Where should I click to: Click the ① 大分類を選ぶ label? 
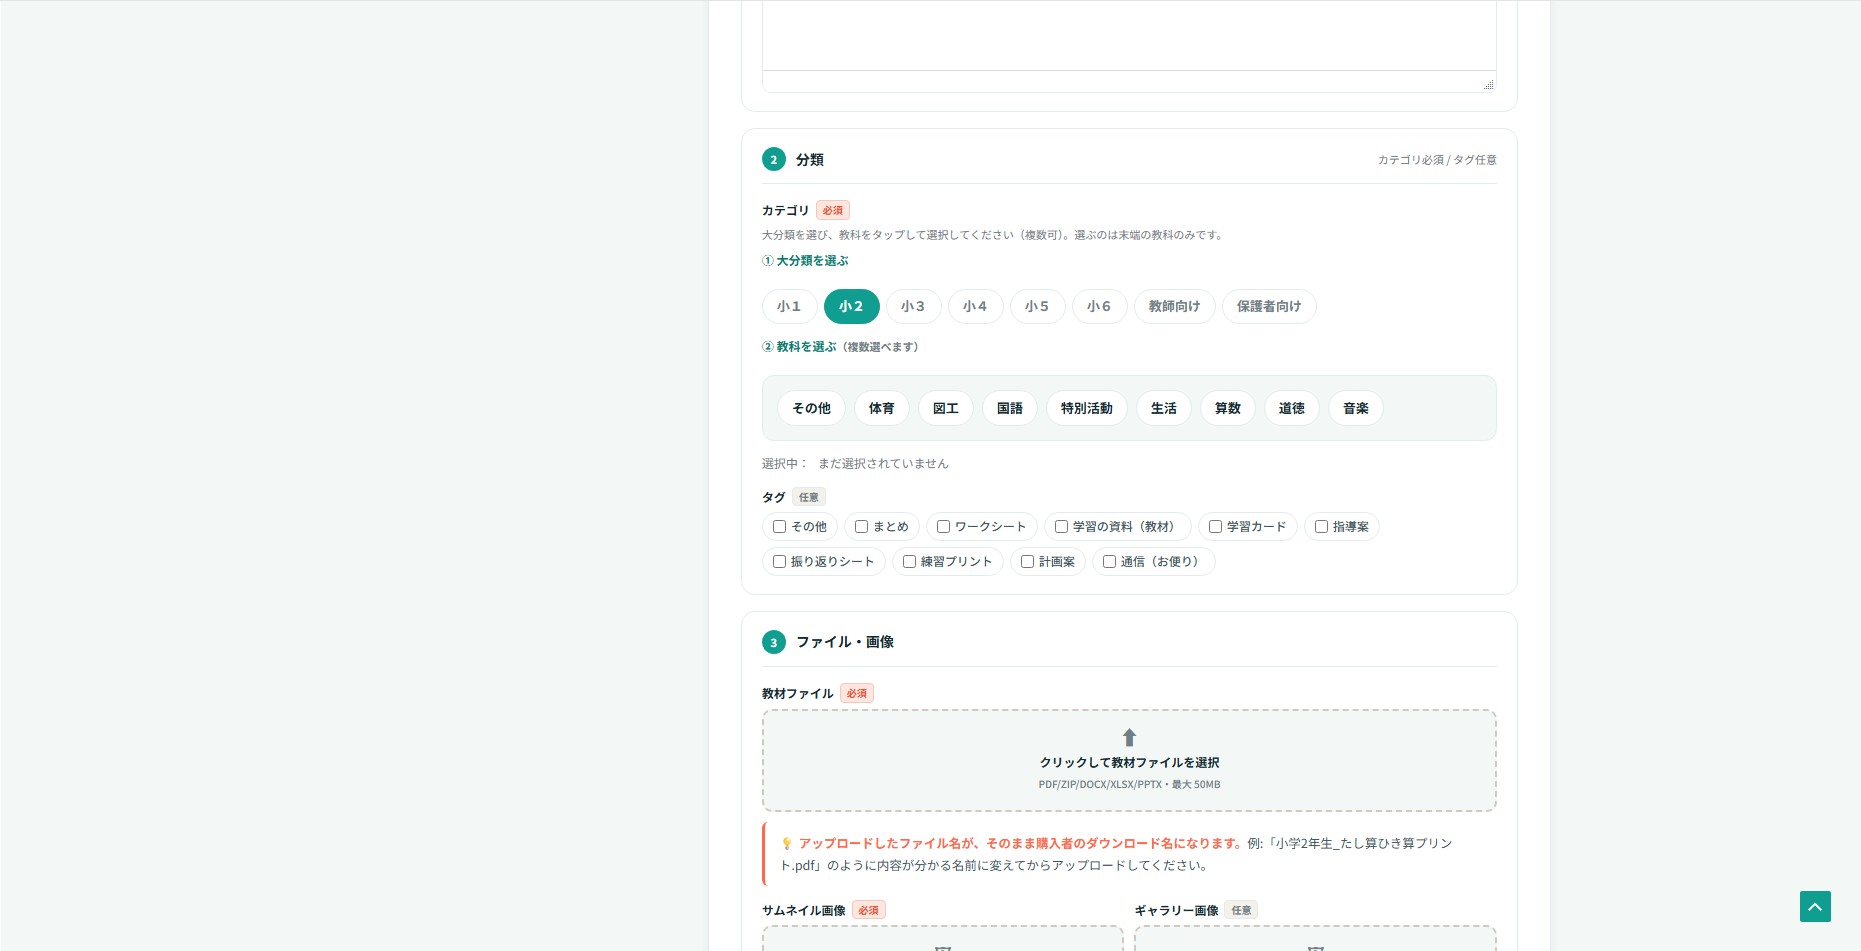pyautogui.click(x=805, y=261)
